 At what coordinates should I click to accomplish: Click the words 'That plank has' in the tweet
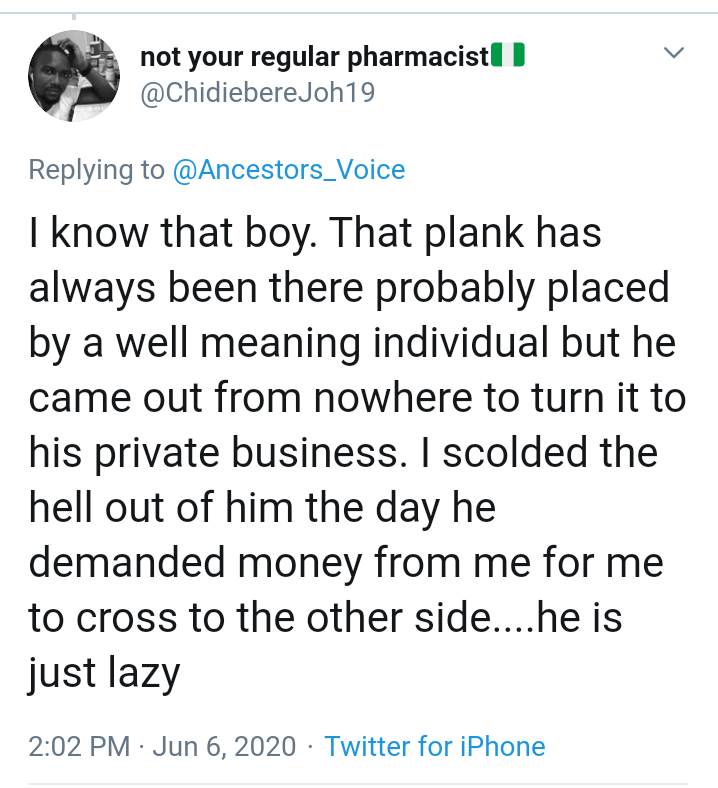point(464,233)
